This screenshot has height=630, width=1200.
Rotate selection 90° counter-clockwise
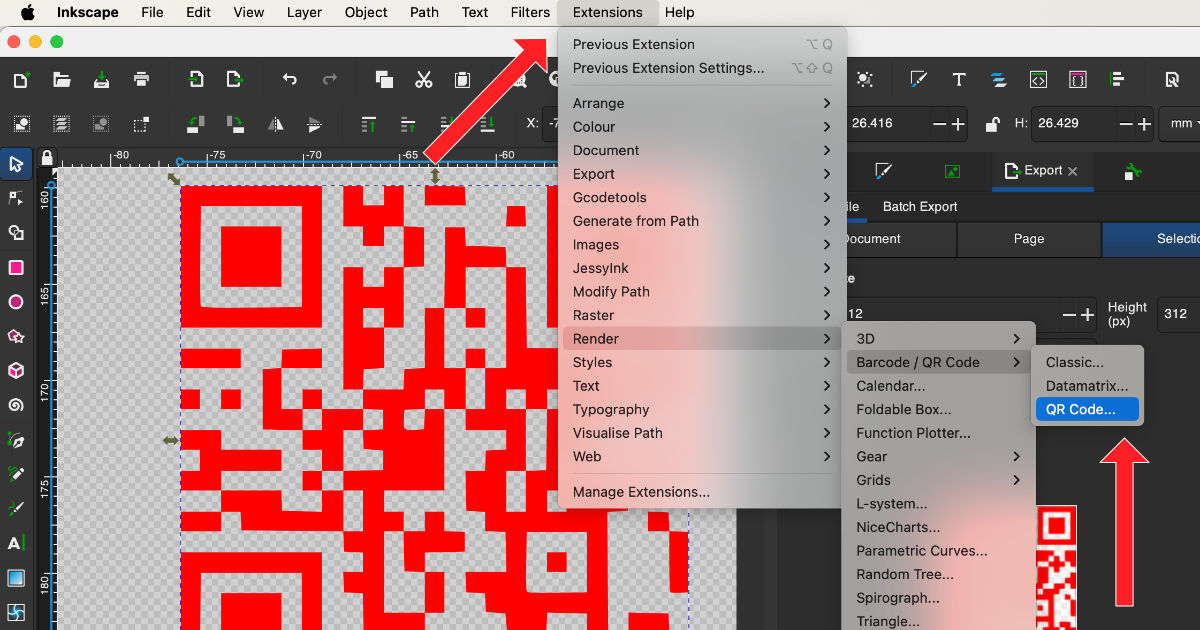196,124
